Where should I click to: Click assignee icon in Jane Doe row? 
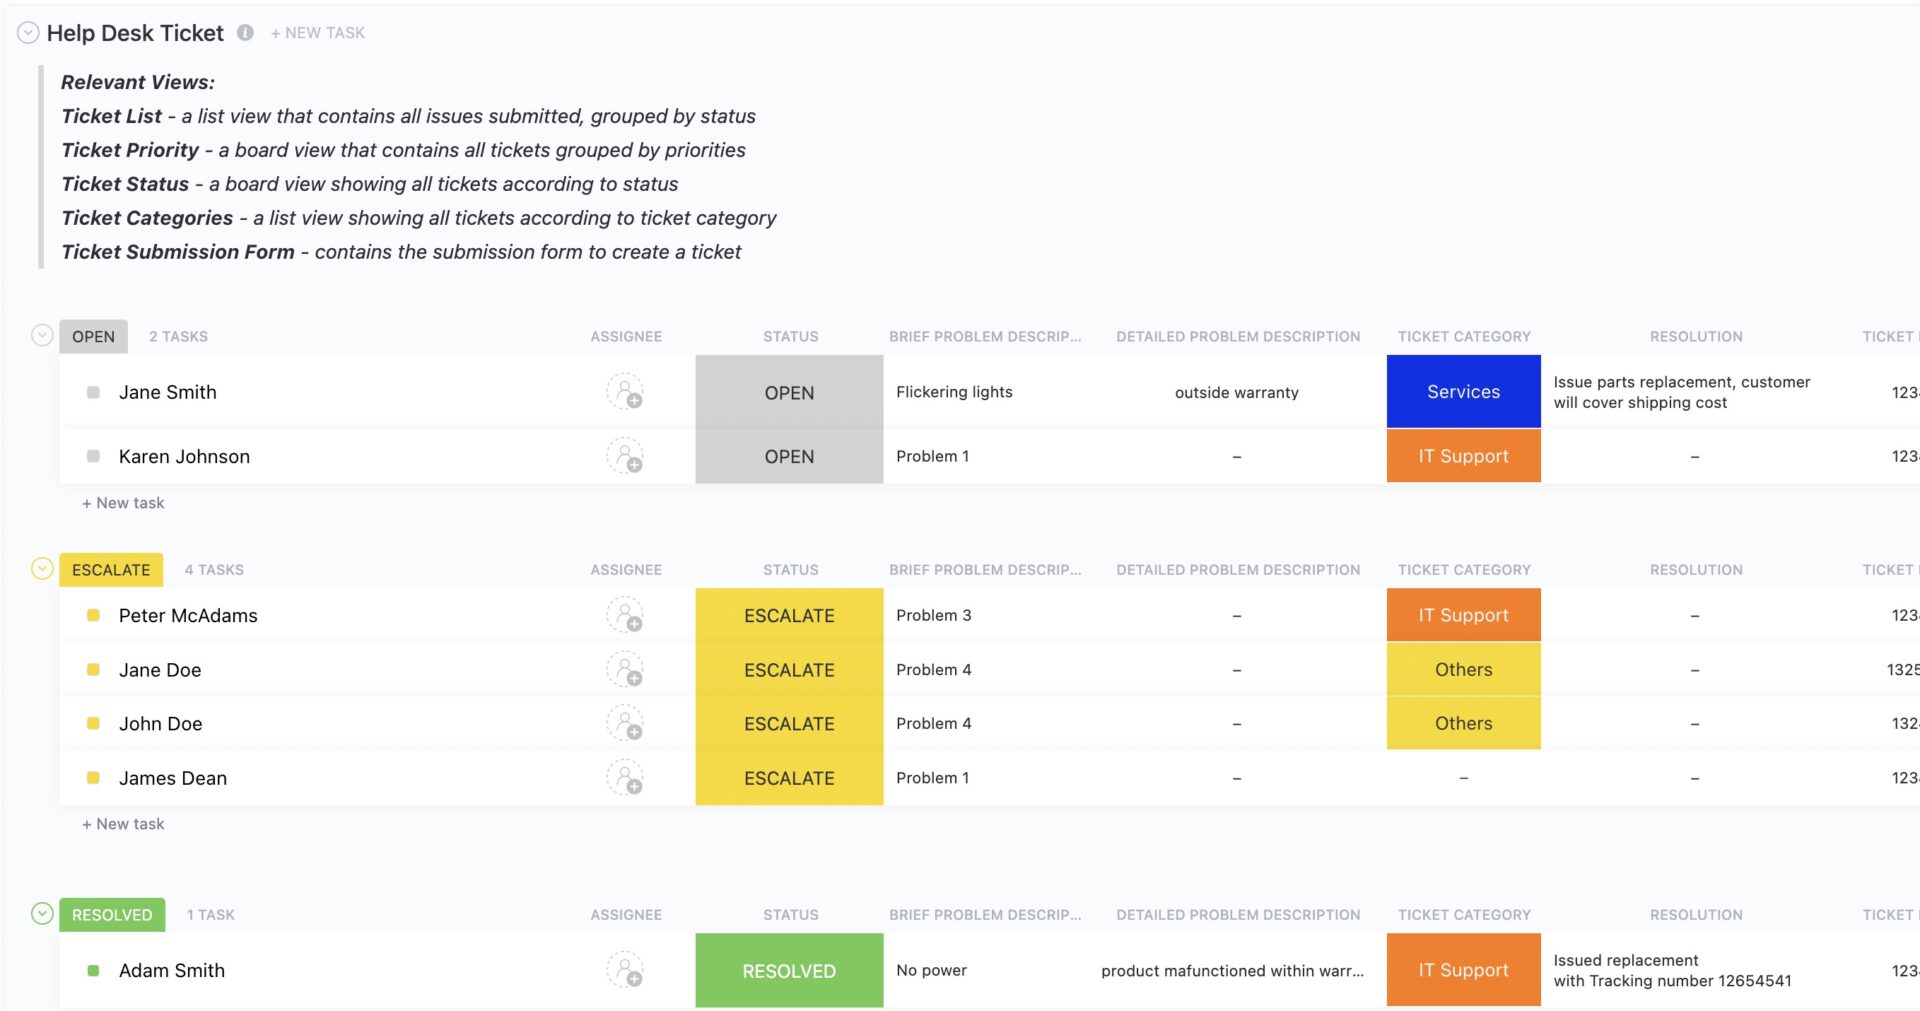point(626,670)
